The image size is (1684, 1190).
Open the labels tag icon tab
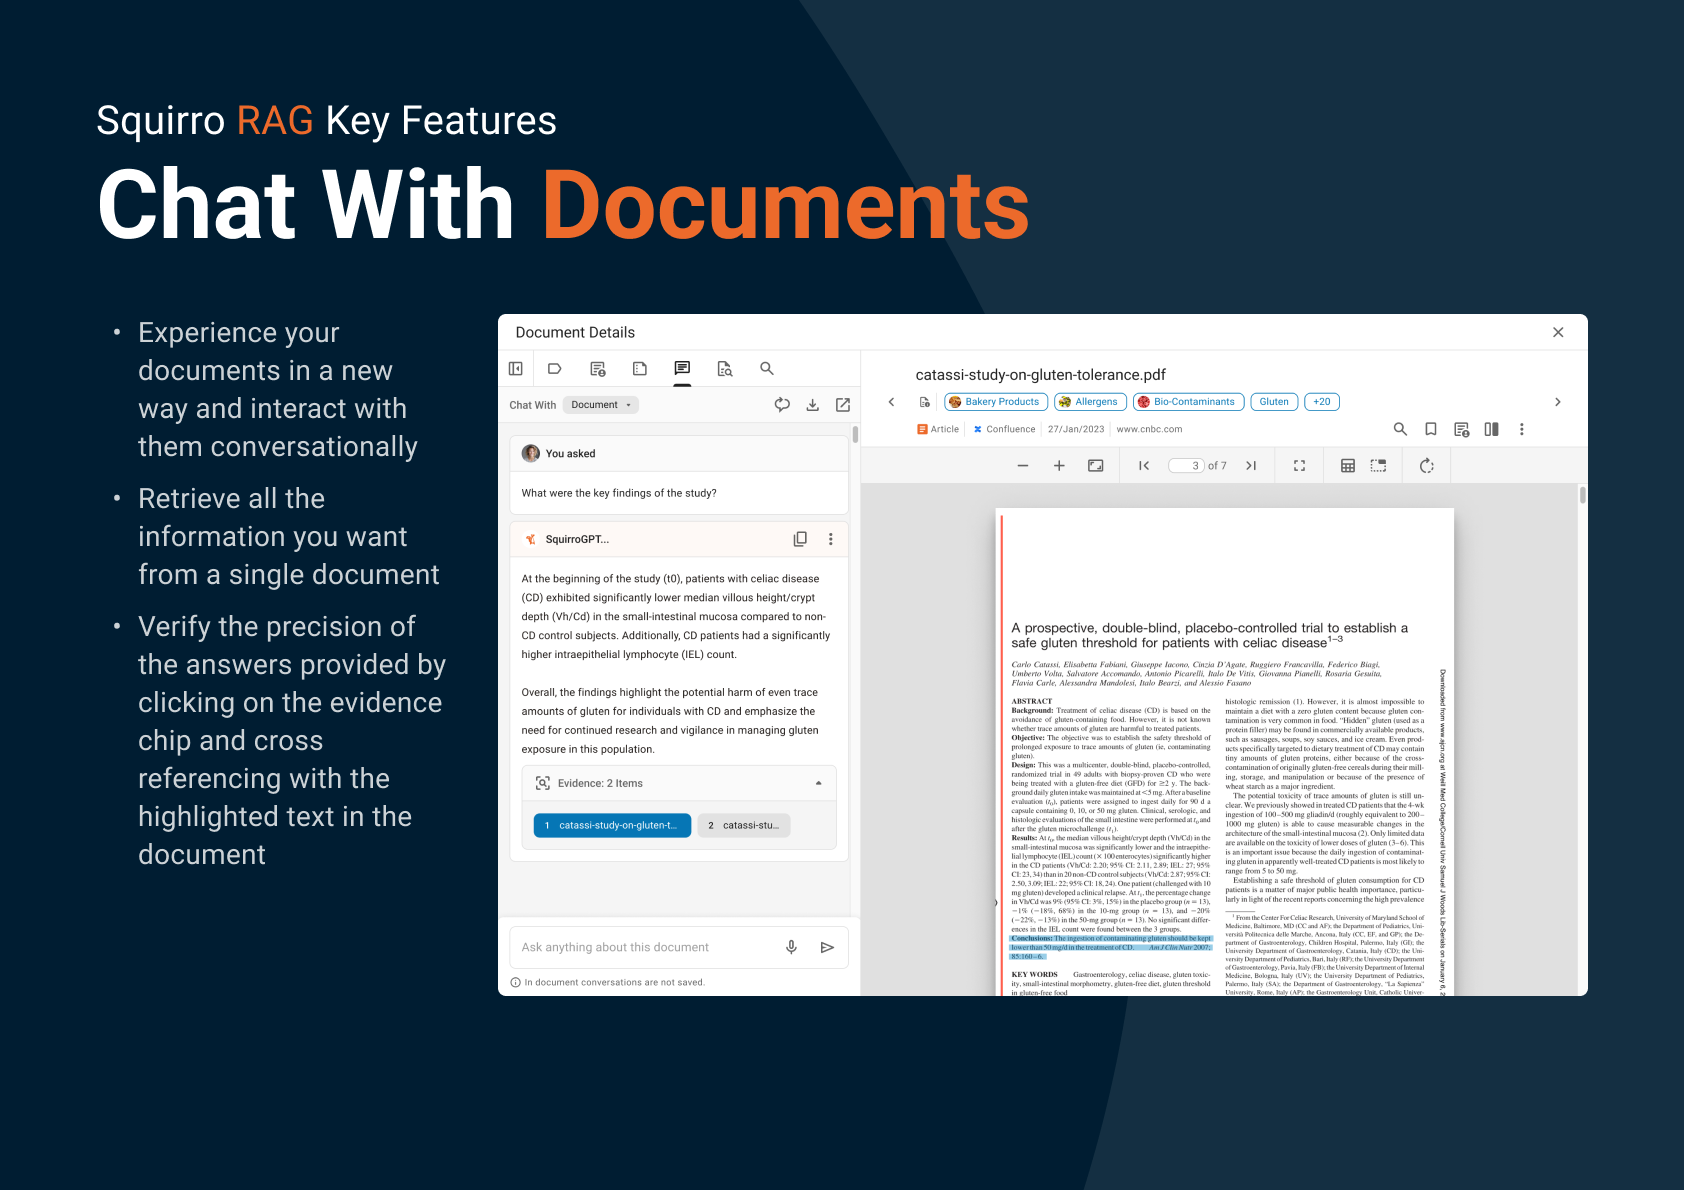(x=555, y=369)
